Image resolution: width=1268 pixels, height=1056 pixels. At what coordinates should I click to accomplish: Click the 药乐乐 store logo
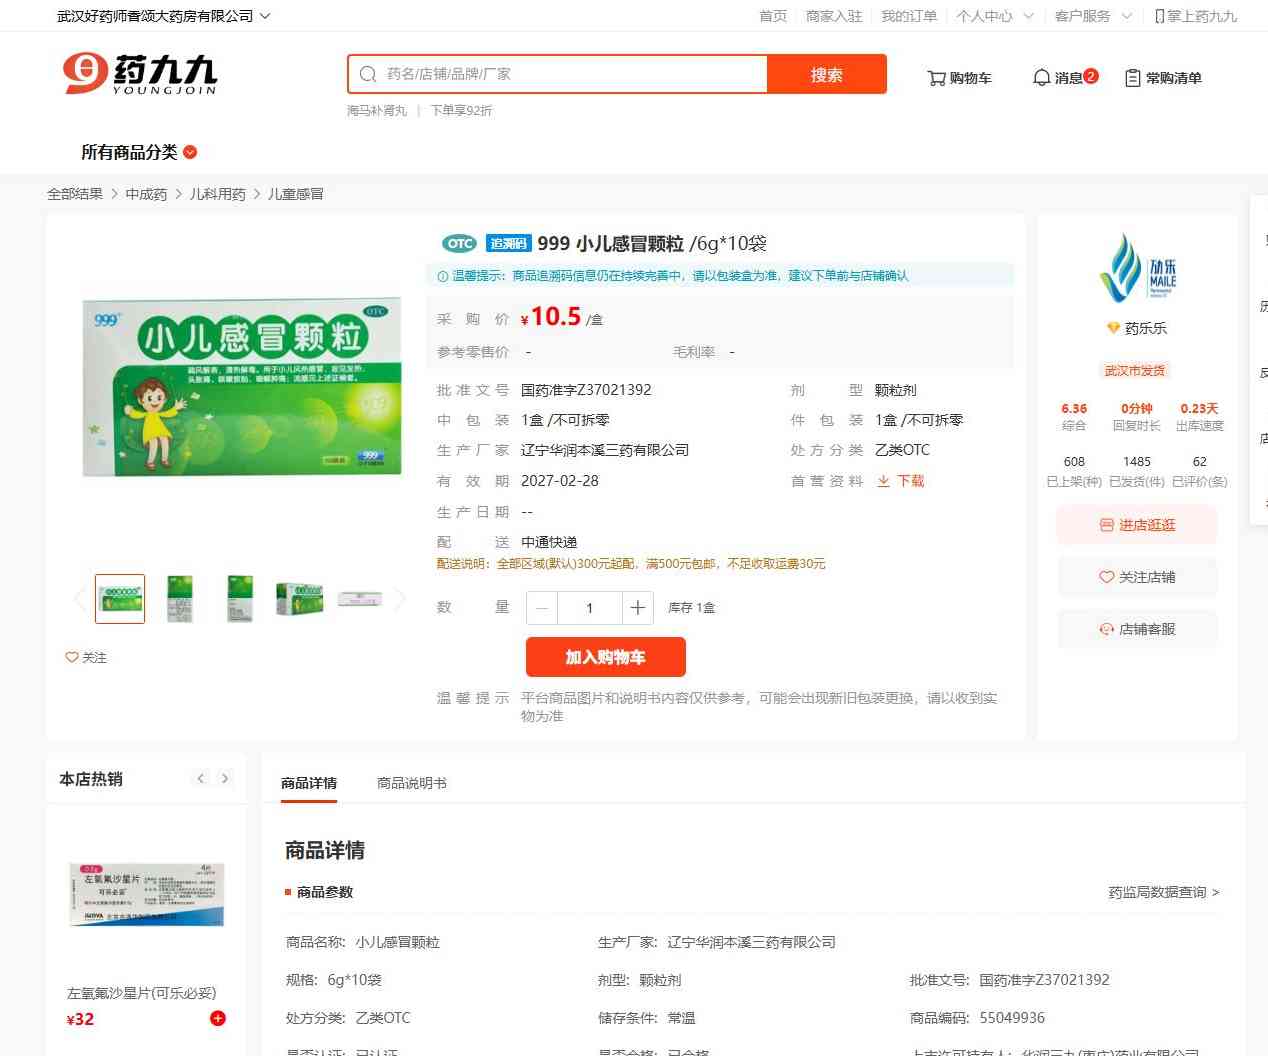coord(1137,267)
